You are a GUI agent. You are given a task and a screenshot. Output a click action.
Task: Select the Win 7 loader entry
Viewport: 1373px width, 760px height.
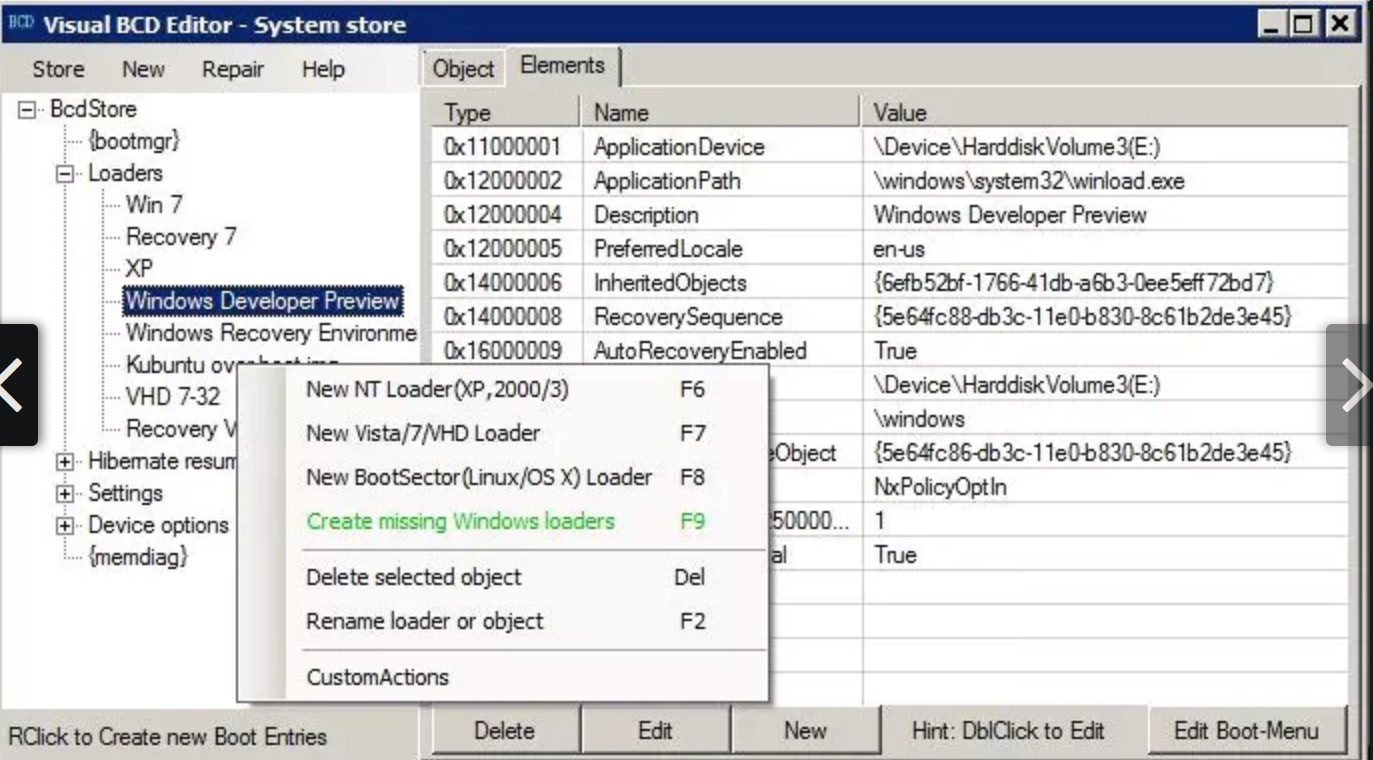154,205
